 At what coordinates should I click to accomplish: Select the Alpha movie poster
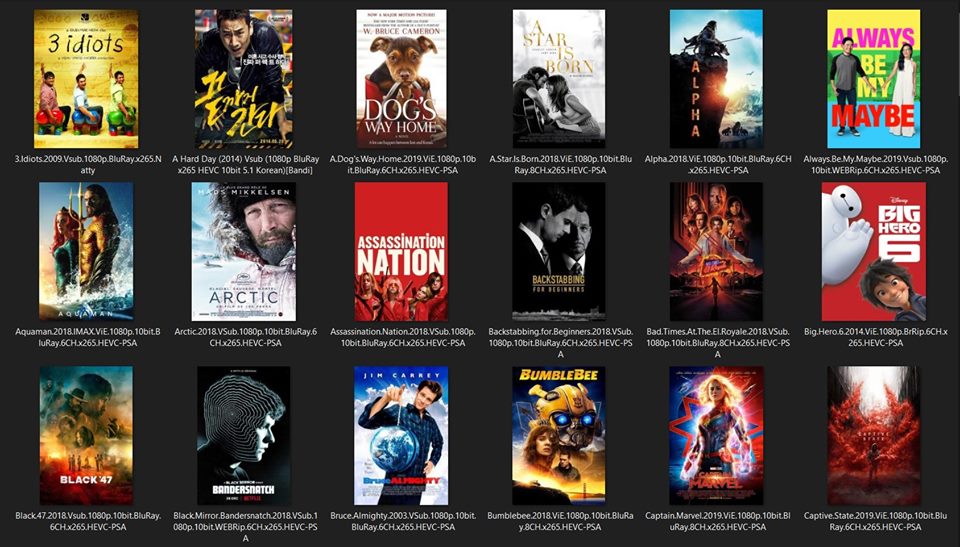point(716,78)
